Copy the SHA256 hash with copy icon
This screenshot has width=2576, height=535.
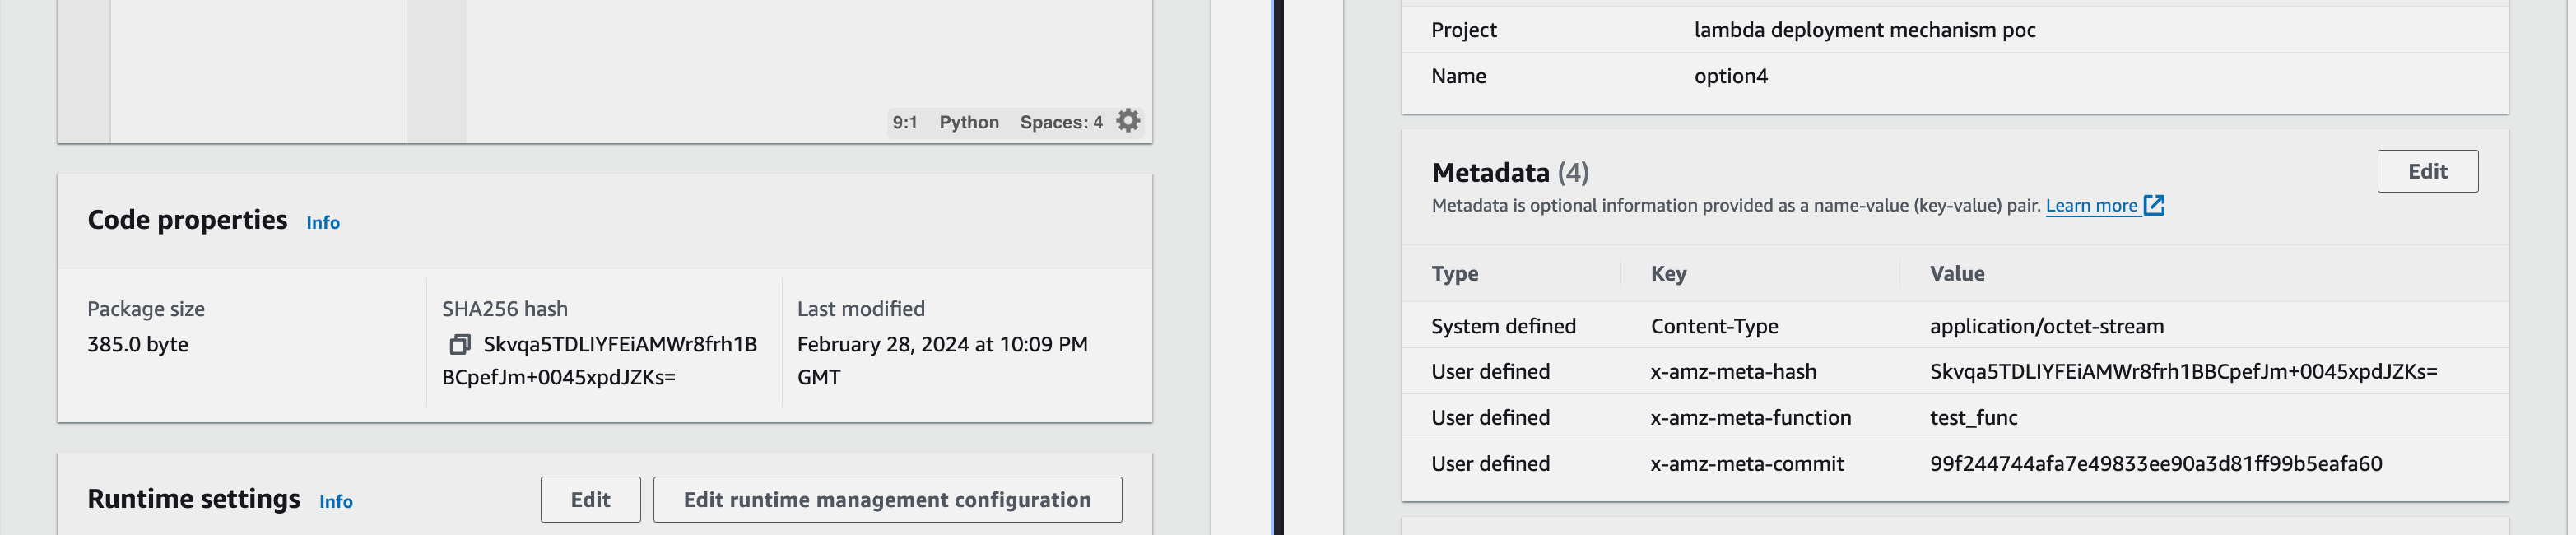[459, 344]
